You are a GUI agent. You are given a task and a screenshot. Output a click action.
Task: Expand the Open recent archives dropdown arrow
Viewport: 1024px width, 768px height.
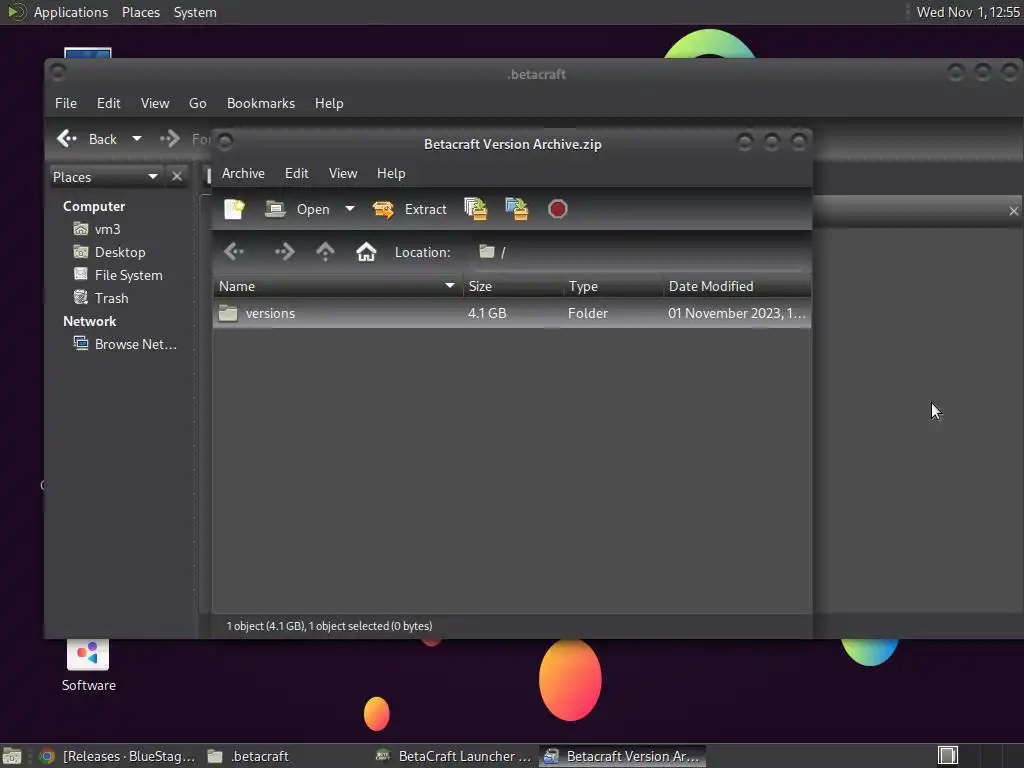[x=350, y=209]
